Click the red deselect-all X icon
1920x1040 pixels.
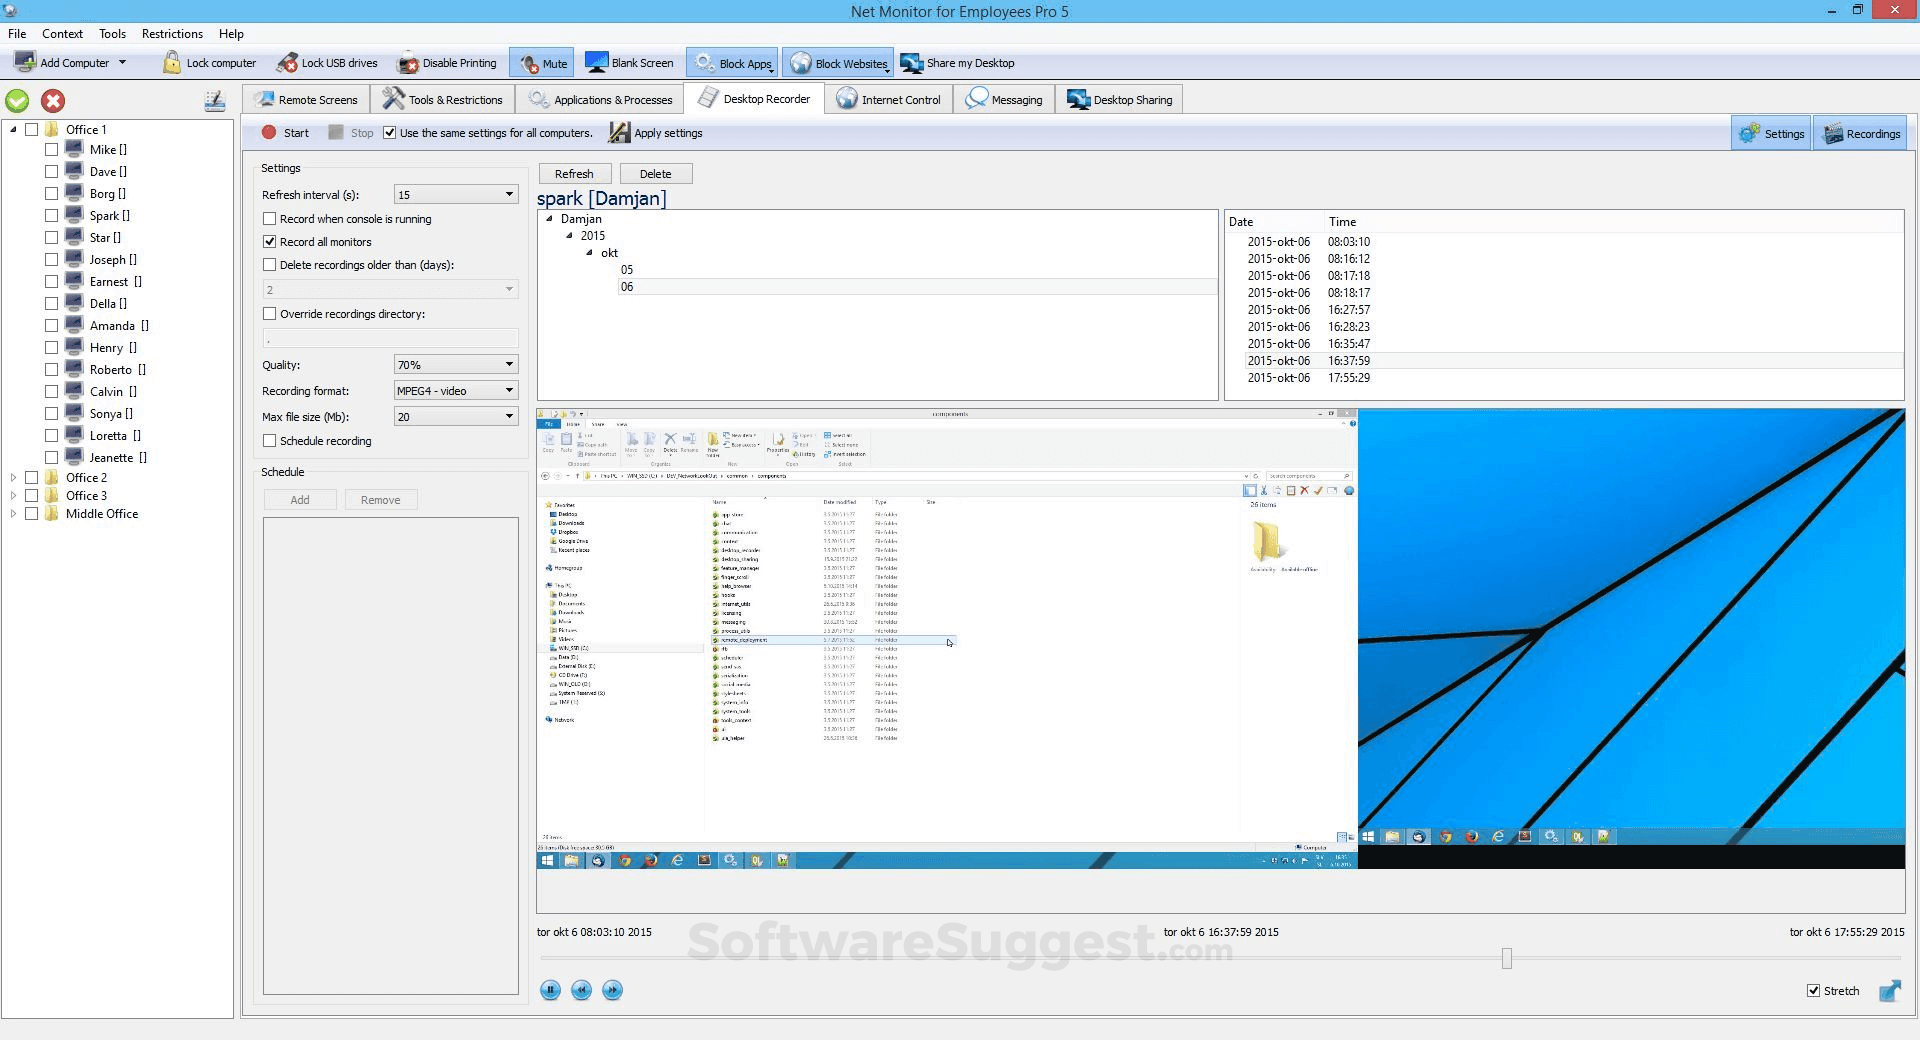(53, 101)
